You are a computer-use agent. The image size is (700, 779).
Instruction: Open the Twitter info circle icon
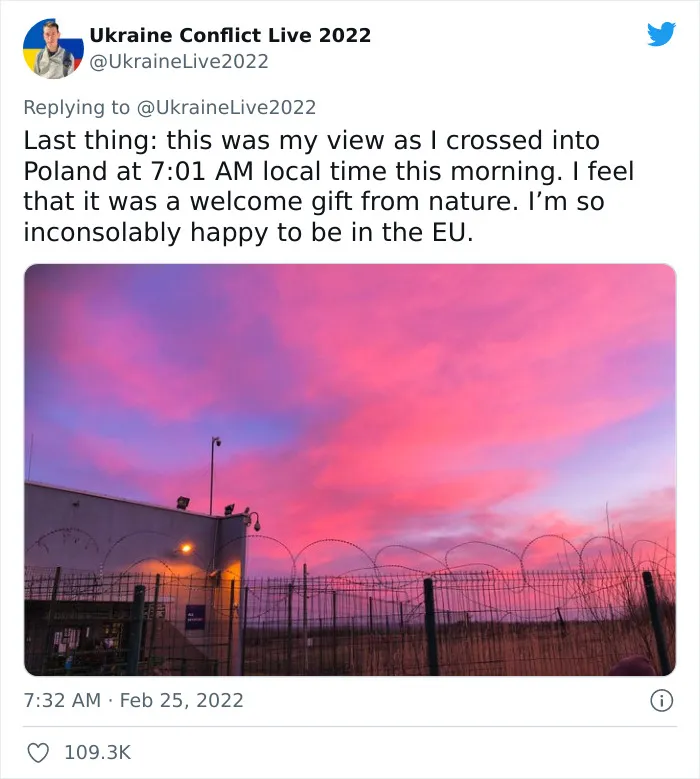661,701
